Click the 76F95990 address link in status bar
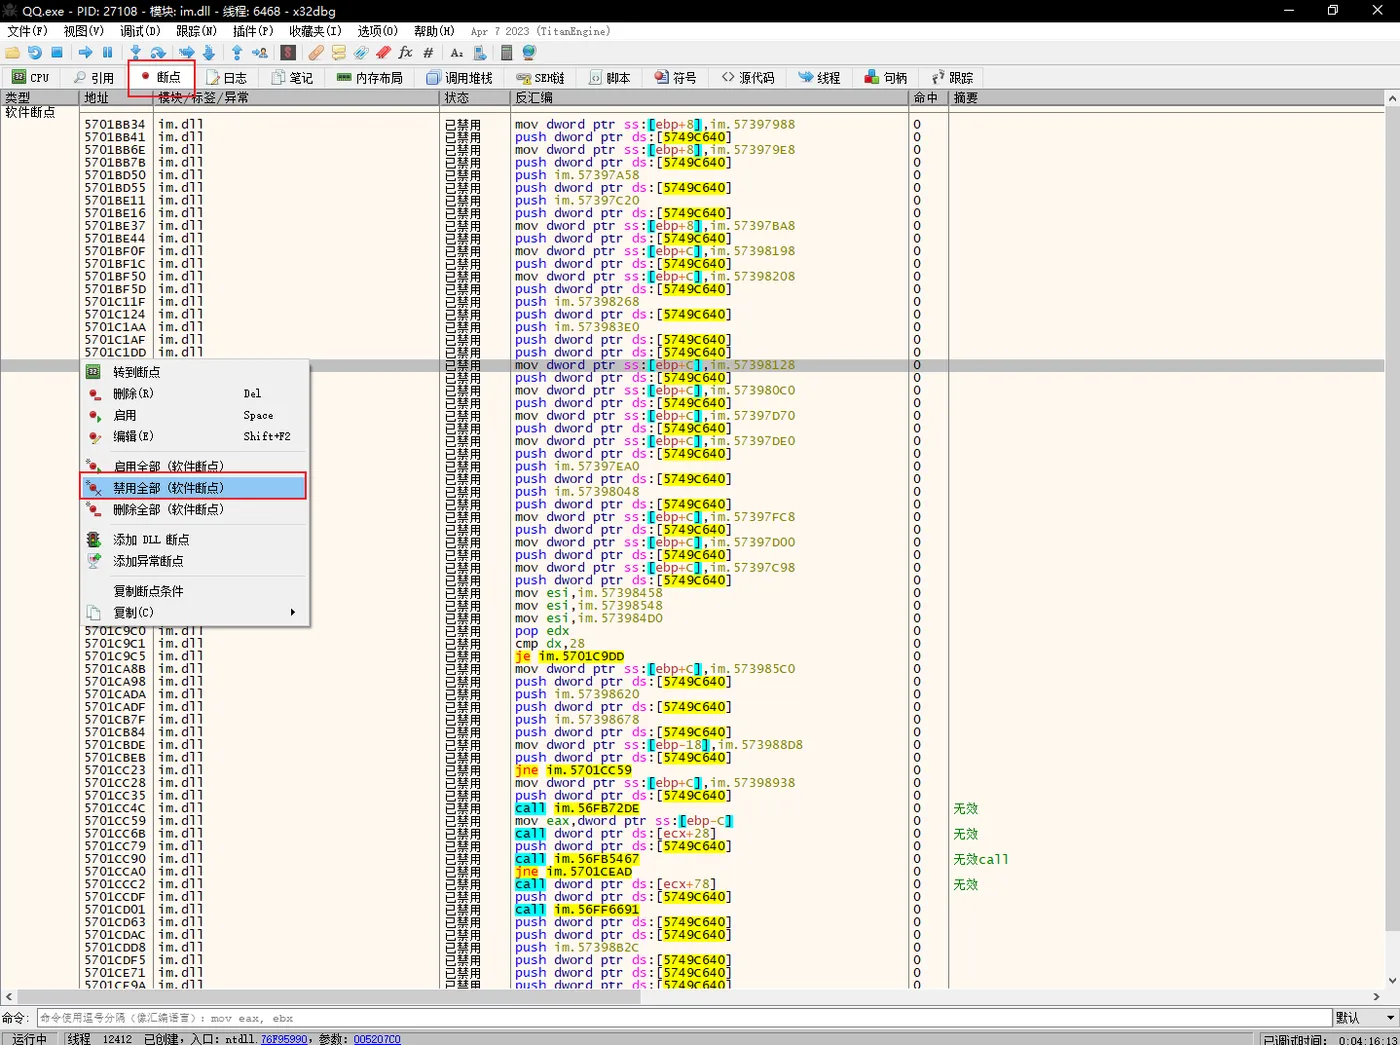The image size is (1400, 1045). point(284,1039)
